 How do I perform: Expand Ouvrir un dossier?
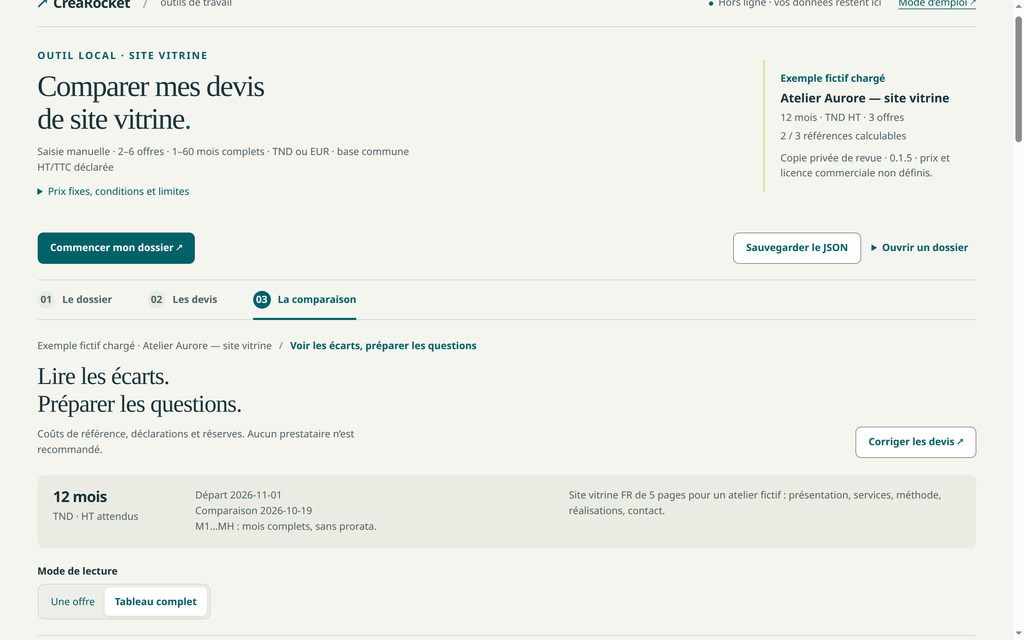click(920, 248)
